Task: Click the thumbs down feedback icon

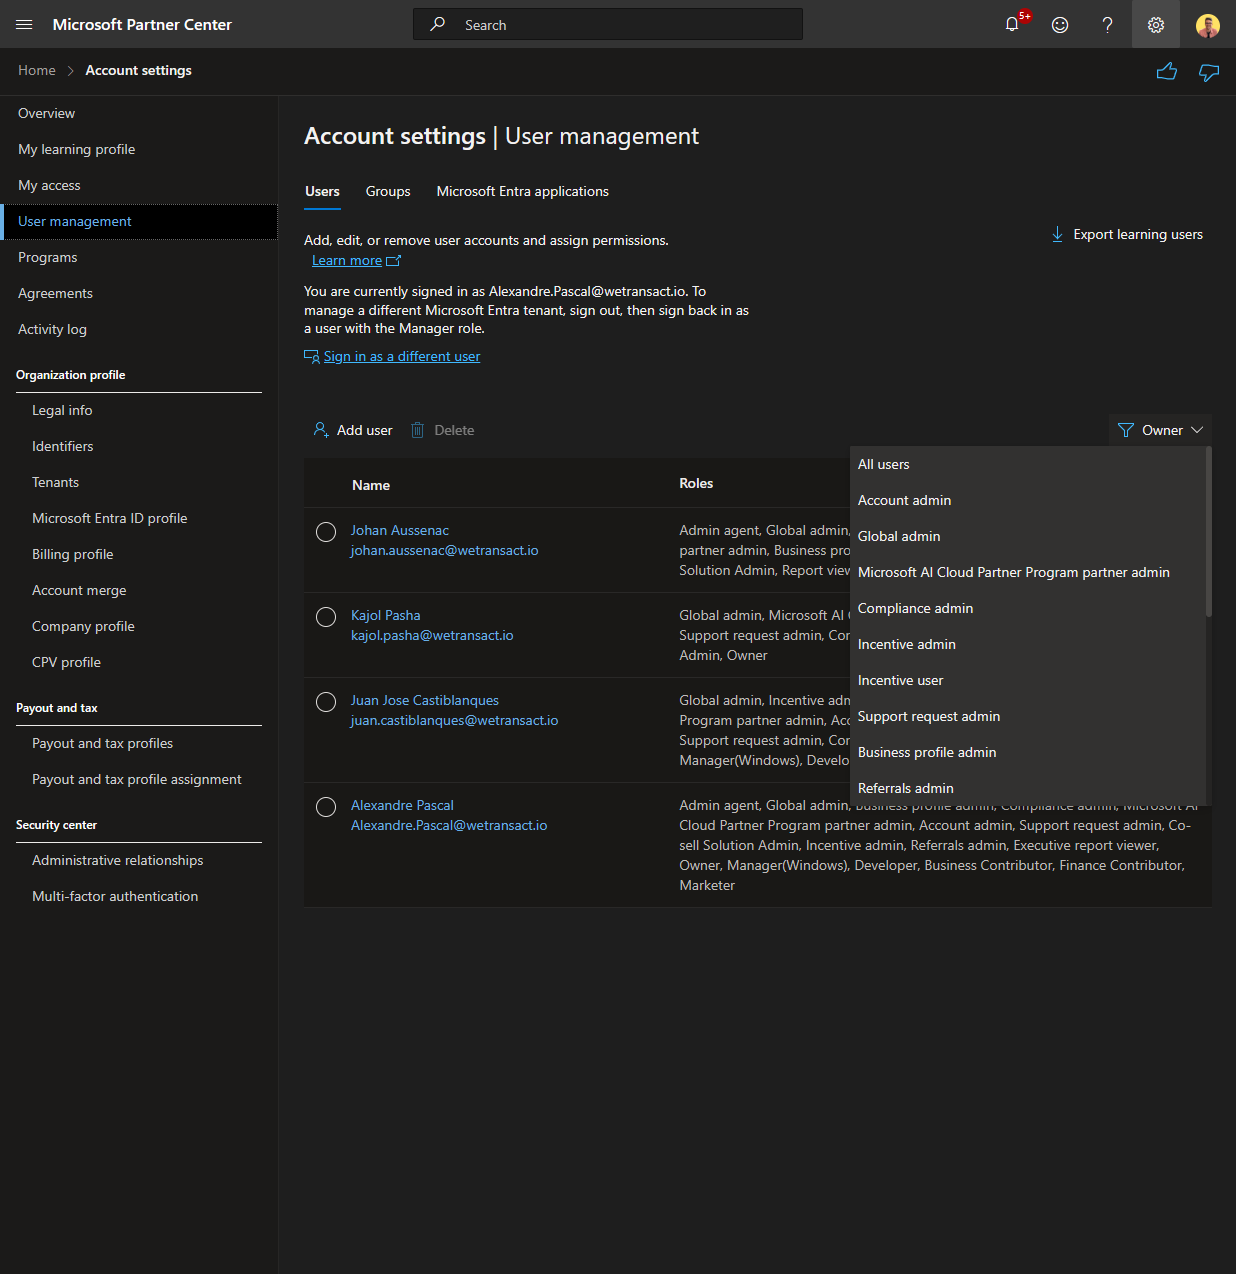Action: (x=1209, y=72)
